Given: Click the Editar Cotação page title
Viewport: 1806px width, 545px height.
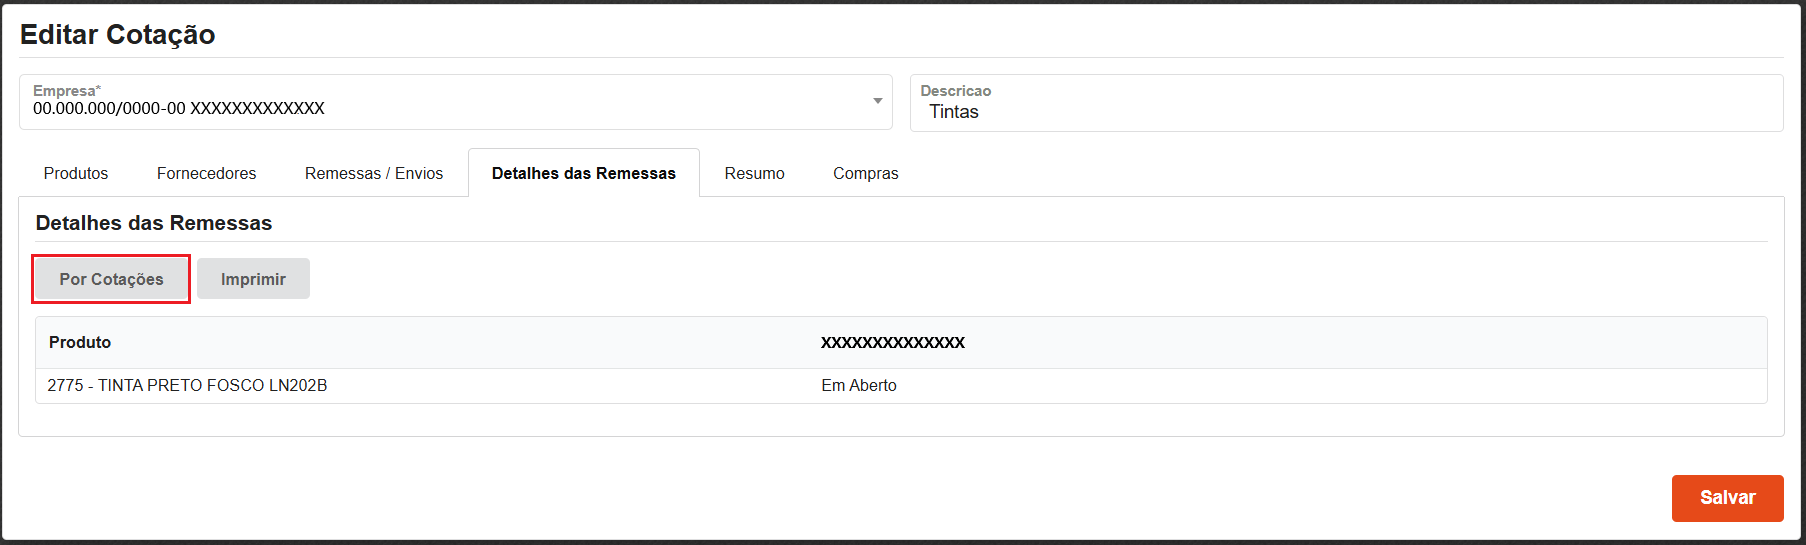Looking at the screenshot, I should (x=118, y=35).
